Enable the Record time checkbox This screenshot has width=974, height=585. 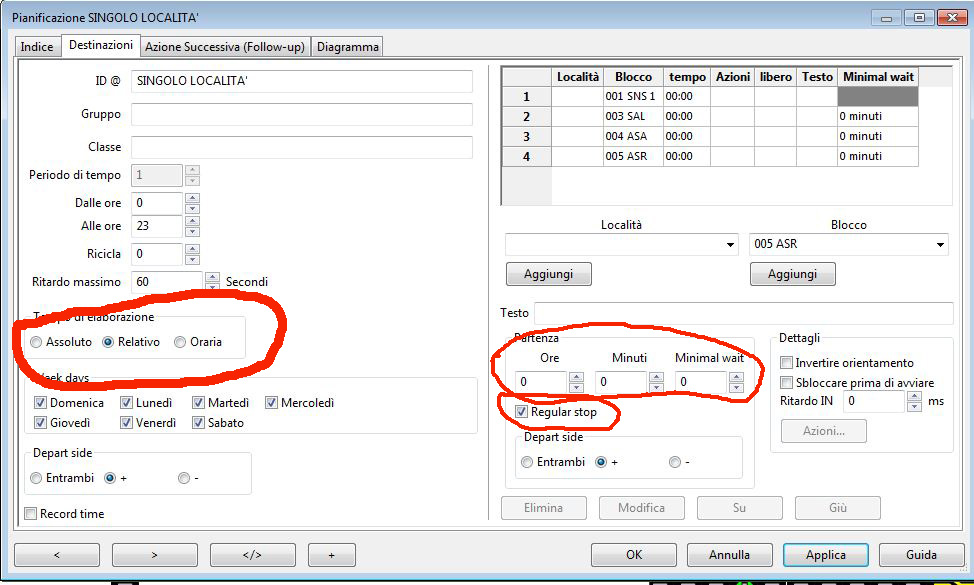[x=31, y=514]
